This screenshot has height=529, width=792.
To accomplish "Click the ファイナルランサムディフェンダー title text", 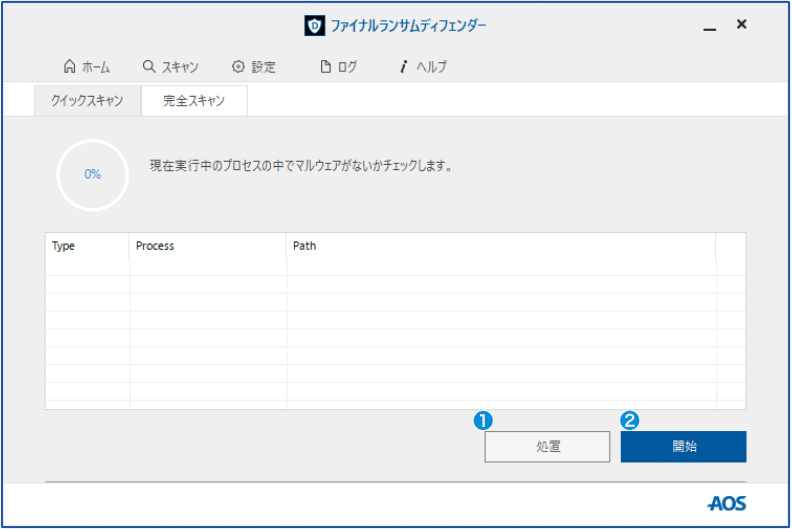I will [x=408, y=25].
